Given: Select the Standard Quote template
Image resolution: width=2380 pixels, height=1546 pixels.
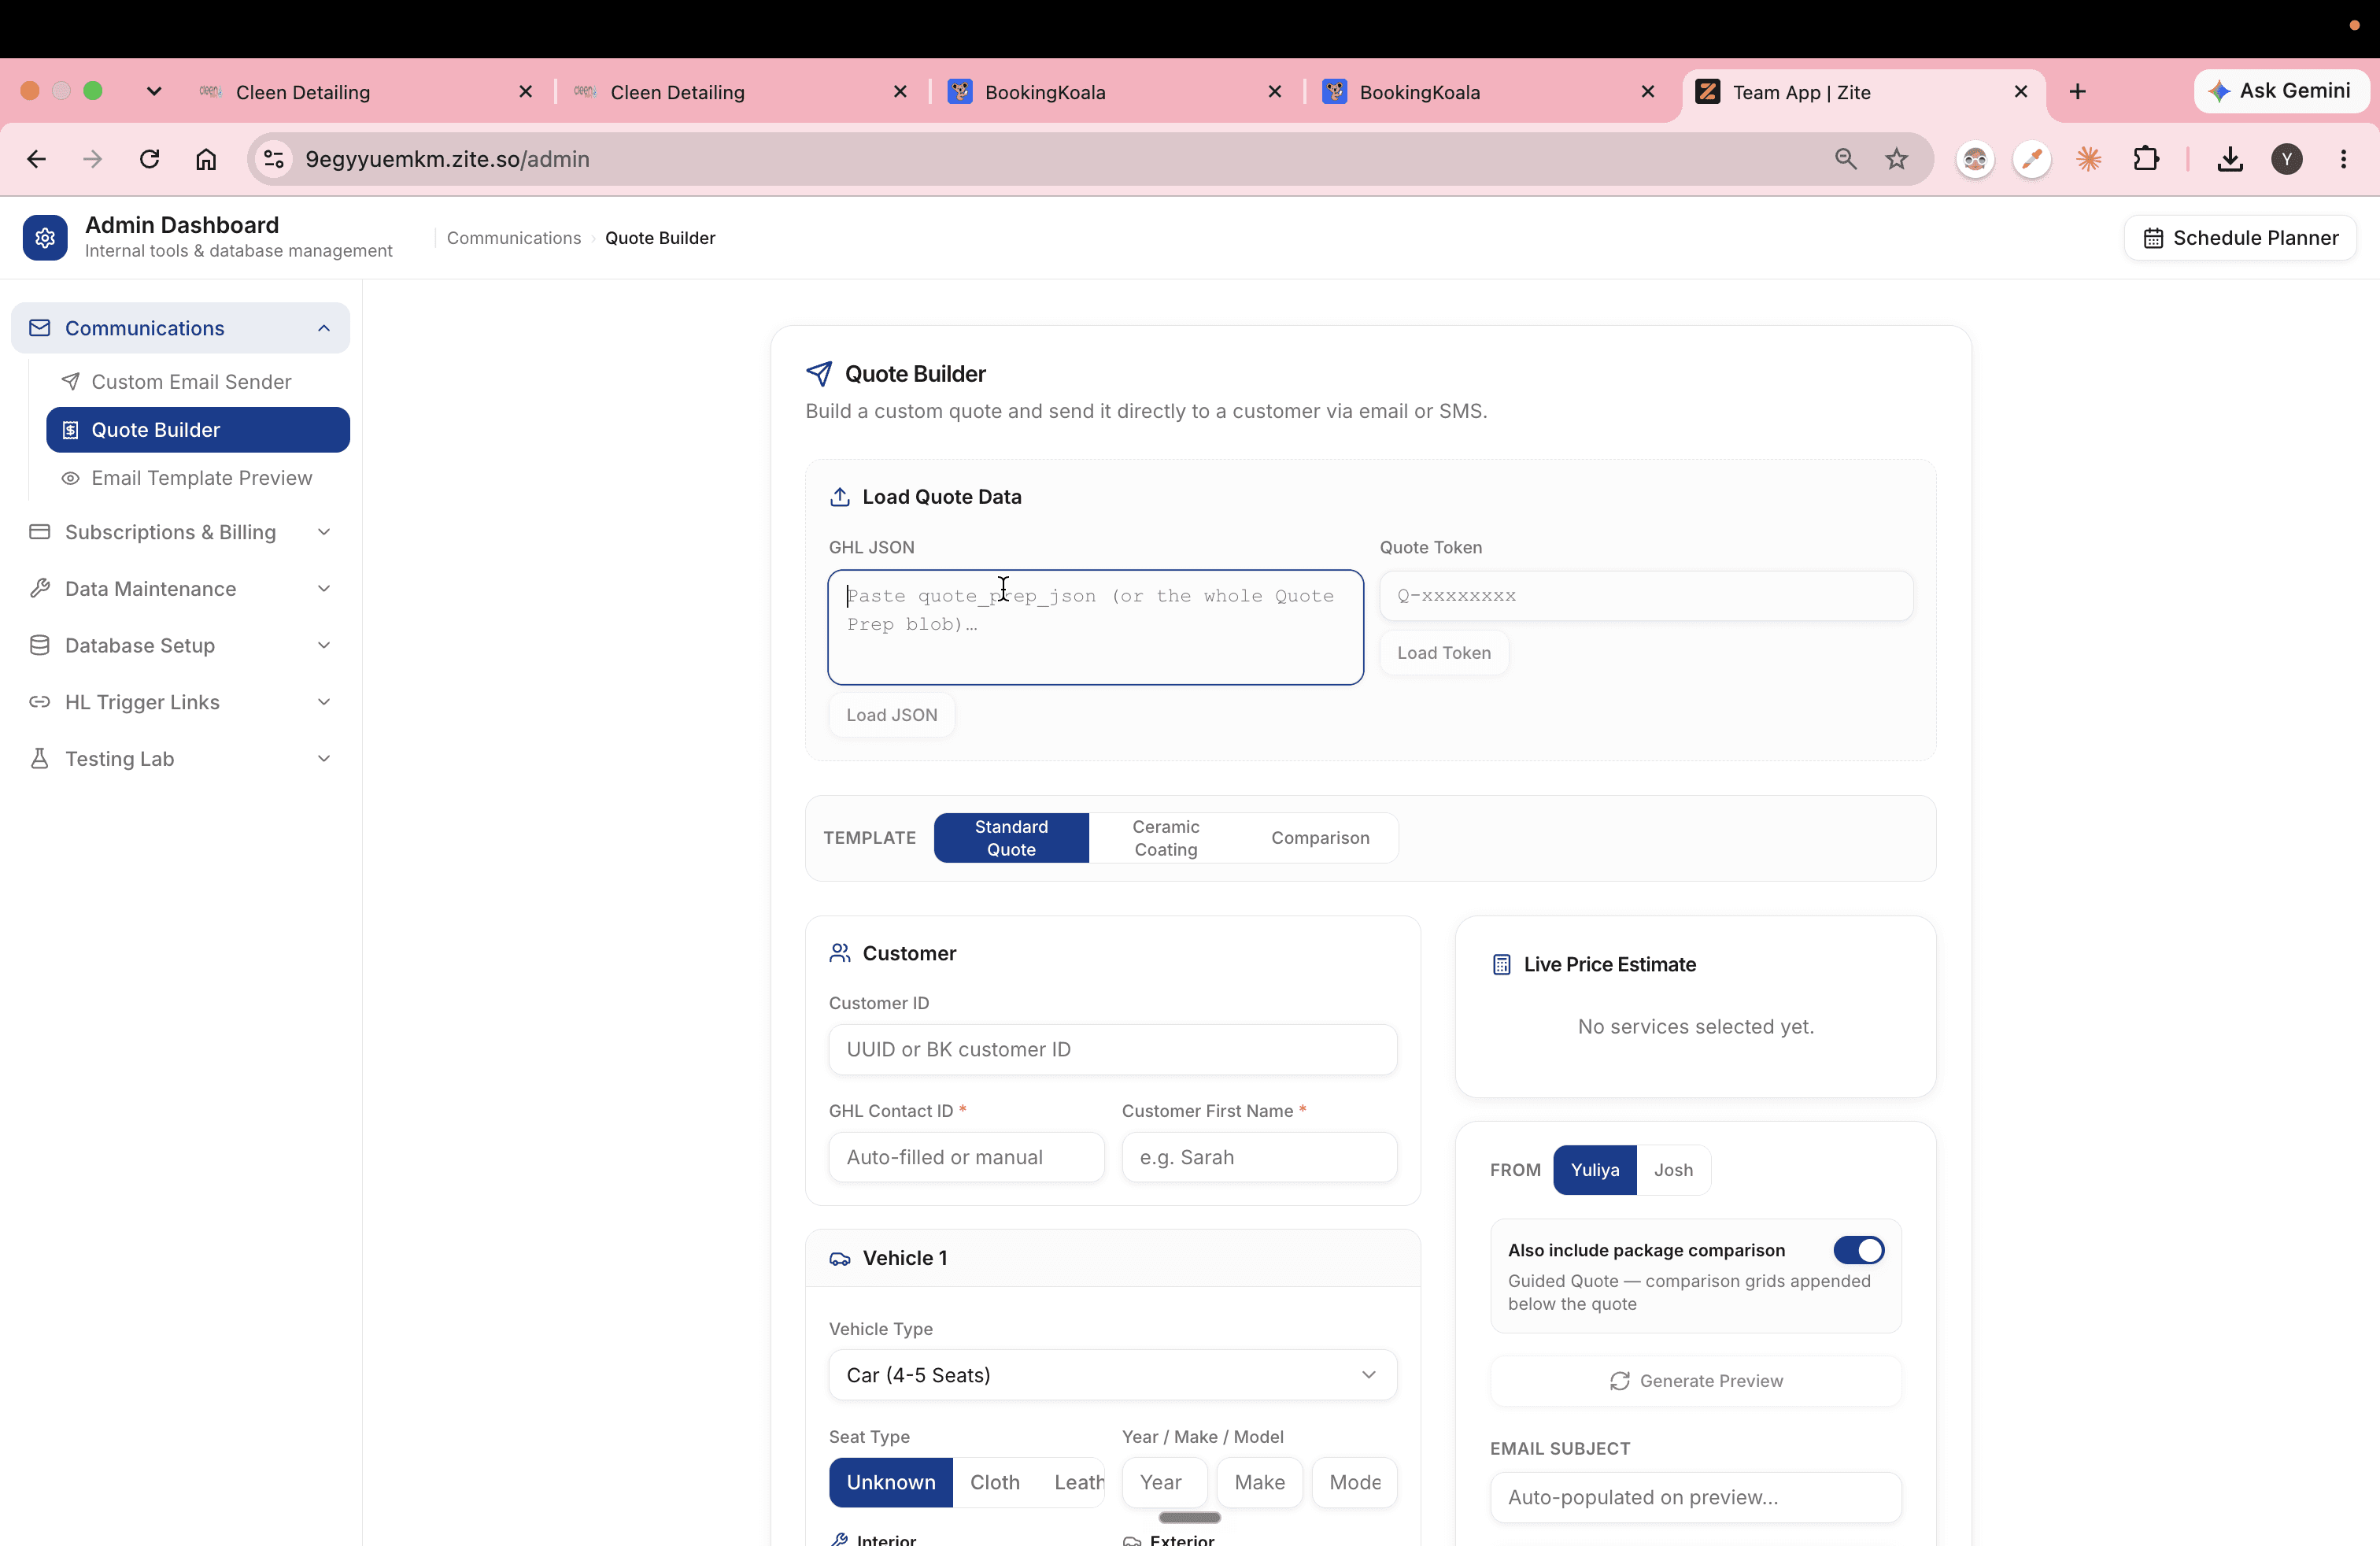Looking at the screenshot, I should coord(1011,838).
